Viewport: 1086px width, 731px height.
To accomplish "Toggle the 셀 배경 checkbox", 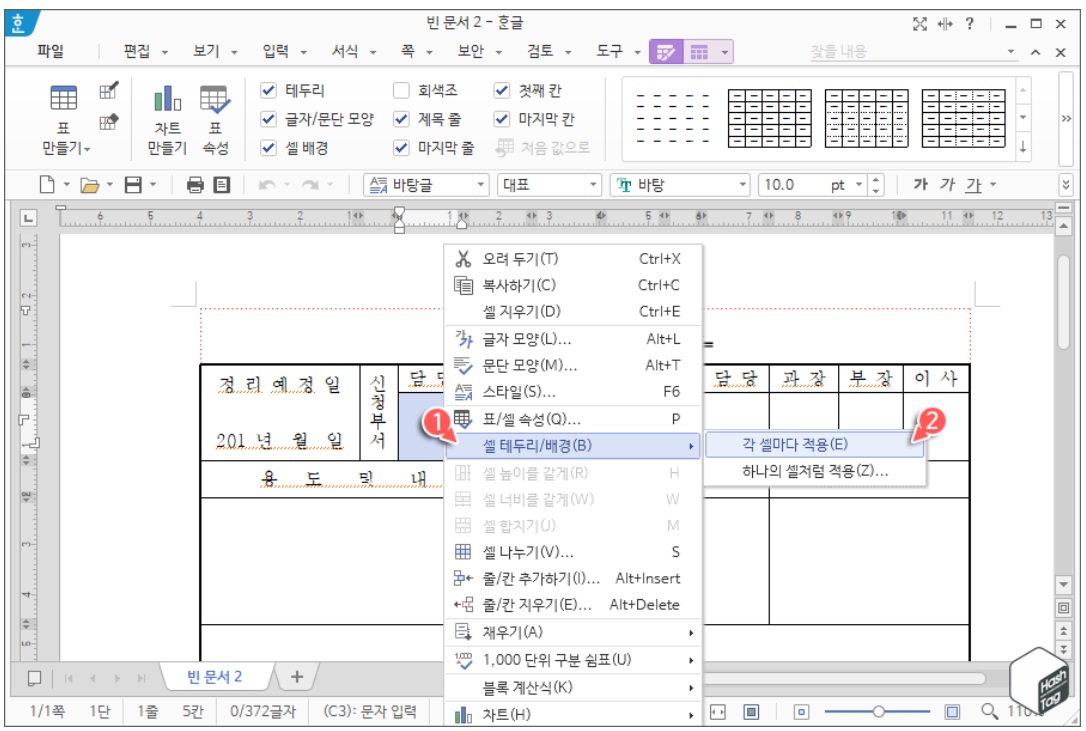I will coord(269,148).
